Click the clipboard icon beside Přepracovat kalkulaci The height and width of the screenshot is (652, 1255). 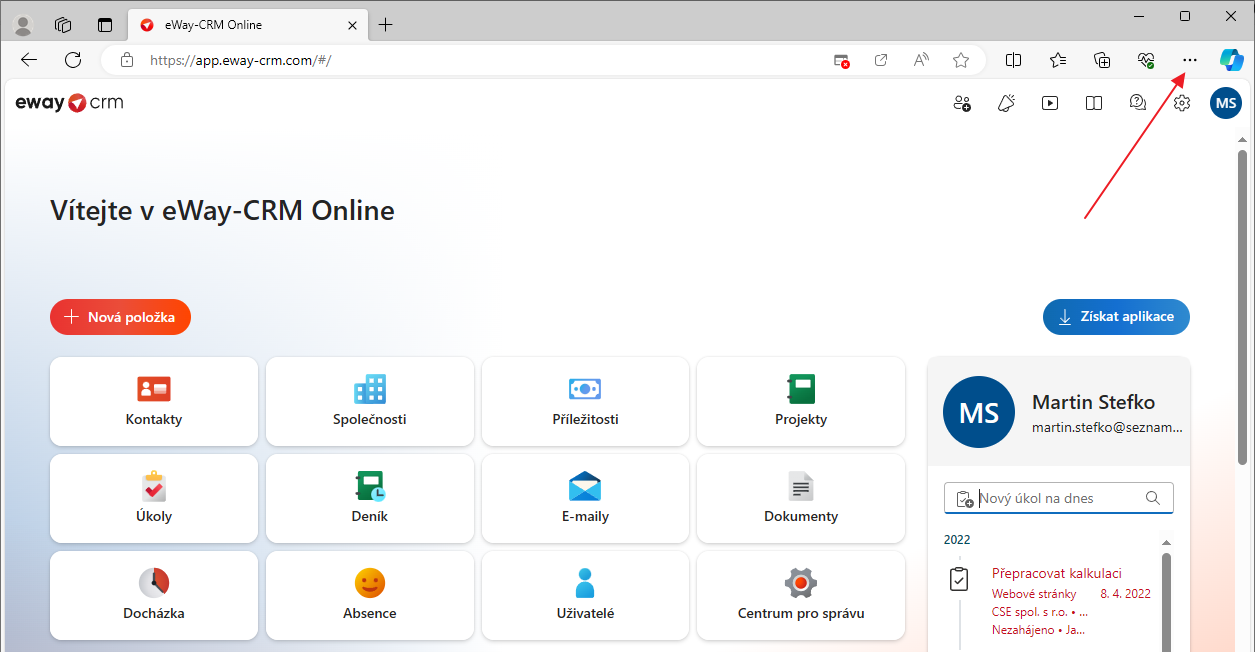click(x=959, y=579)
